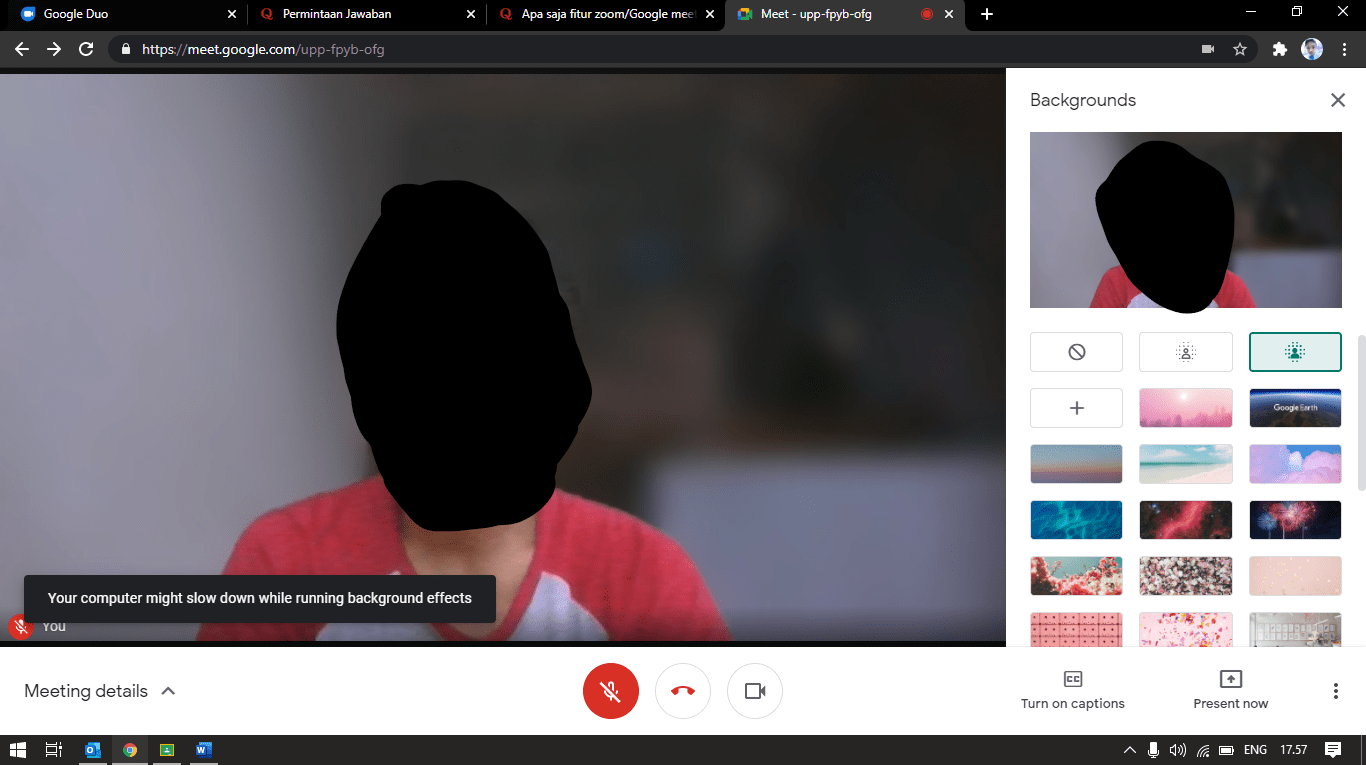
Task: Choose the fireworks background
Action: (1295, 520)
